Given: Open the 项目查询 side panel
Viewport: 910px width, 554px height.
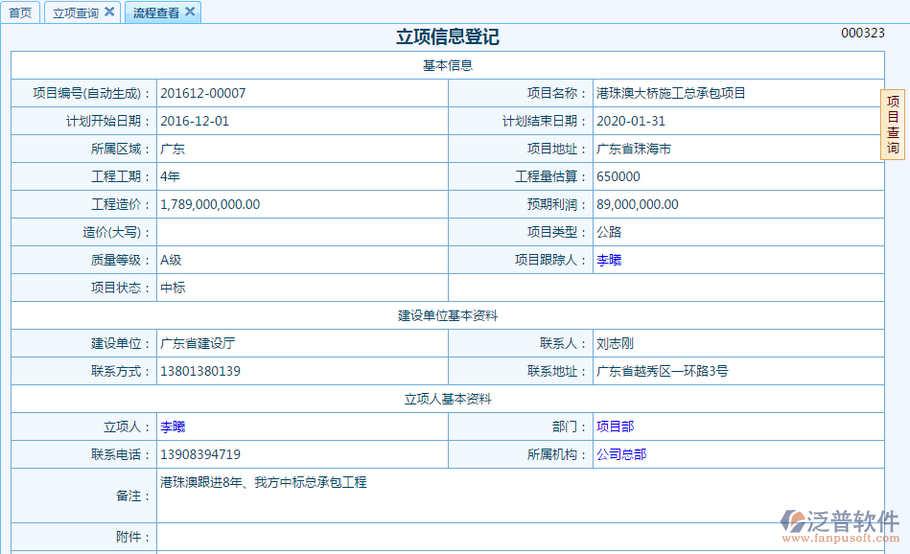Looking at the screenshot, I should pyautogui.click(x=893, y=125).
